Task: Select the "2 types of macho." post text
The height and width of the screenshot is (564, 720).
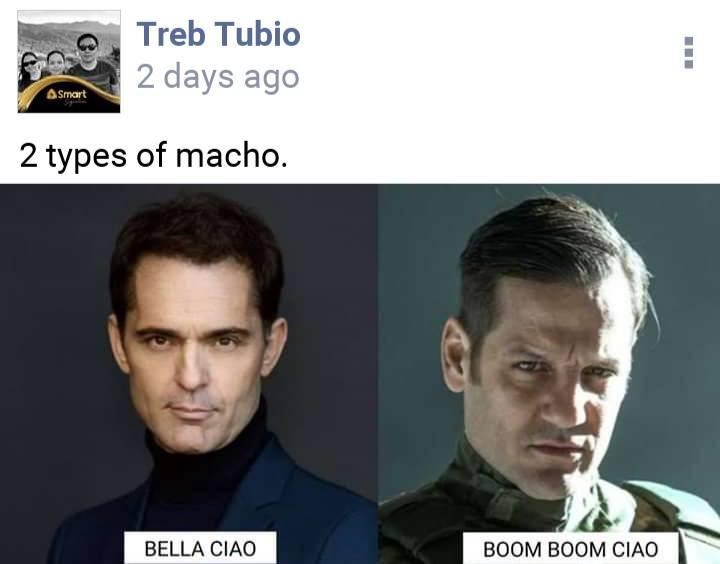Action: (x=153, y=155)
